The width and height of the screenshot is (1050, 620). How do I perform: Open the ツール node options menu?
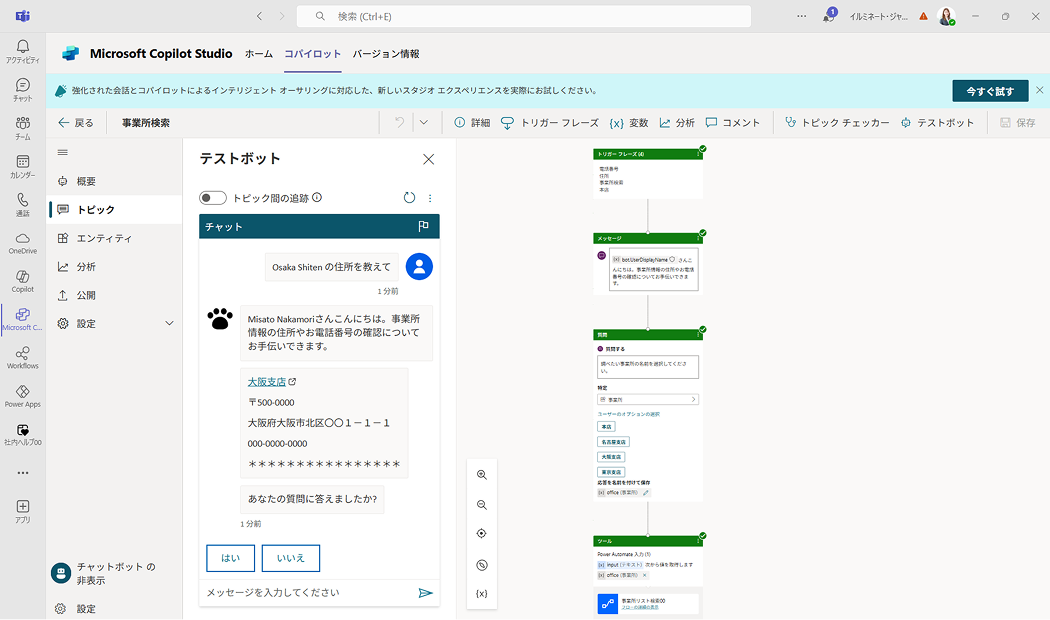pos(698,541)
